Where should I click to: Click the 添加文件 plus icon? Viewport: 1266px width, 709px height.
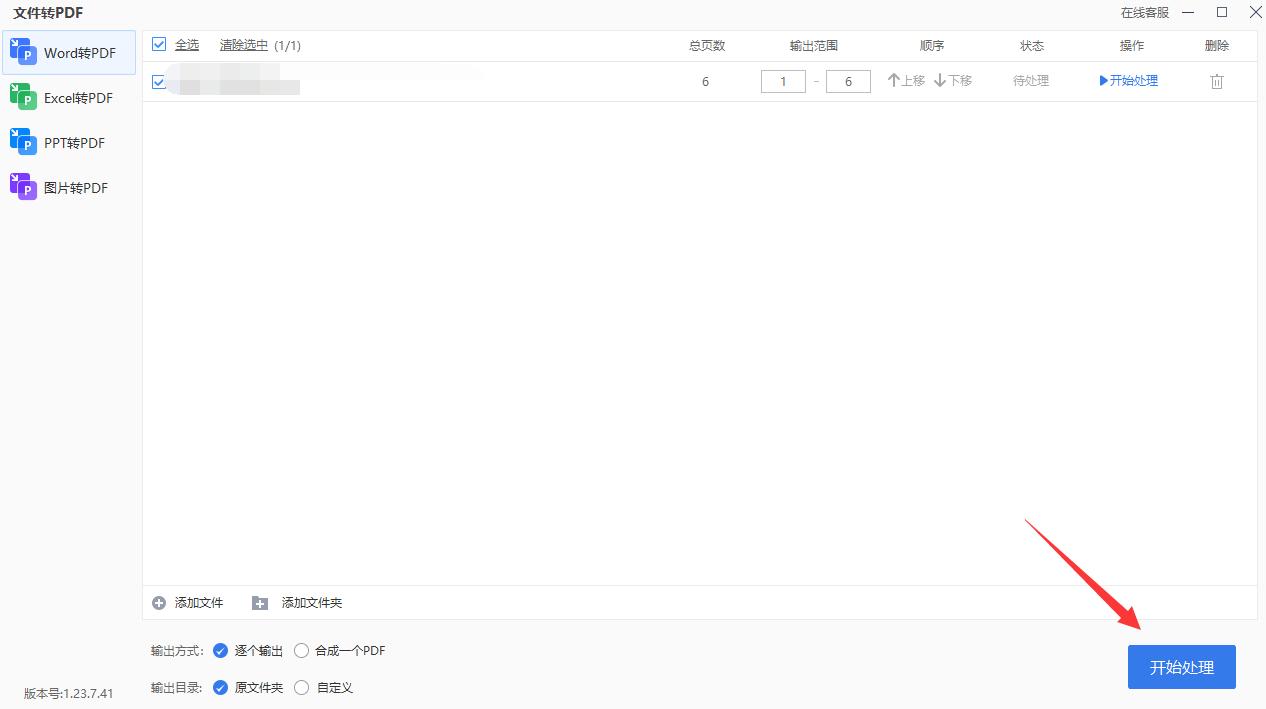pos(159,603)
